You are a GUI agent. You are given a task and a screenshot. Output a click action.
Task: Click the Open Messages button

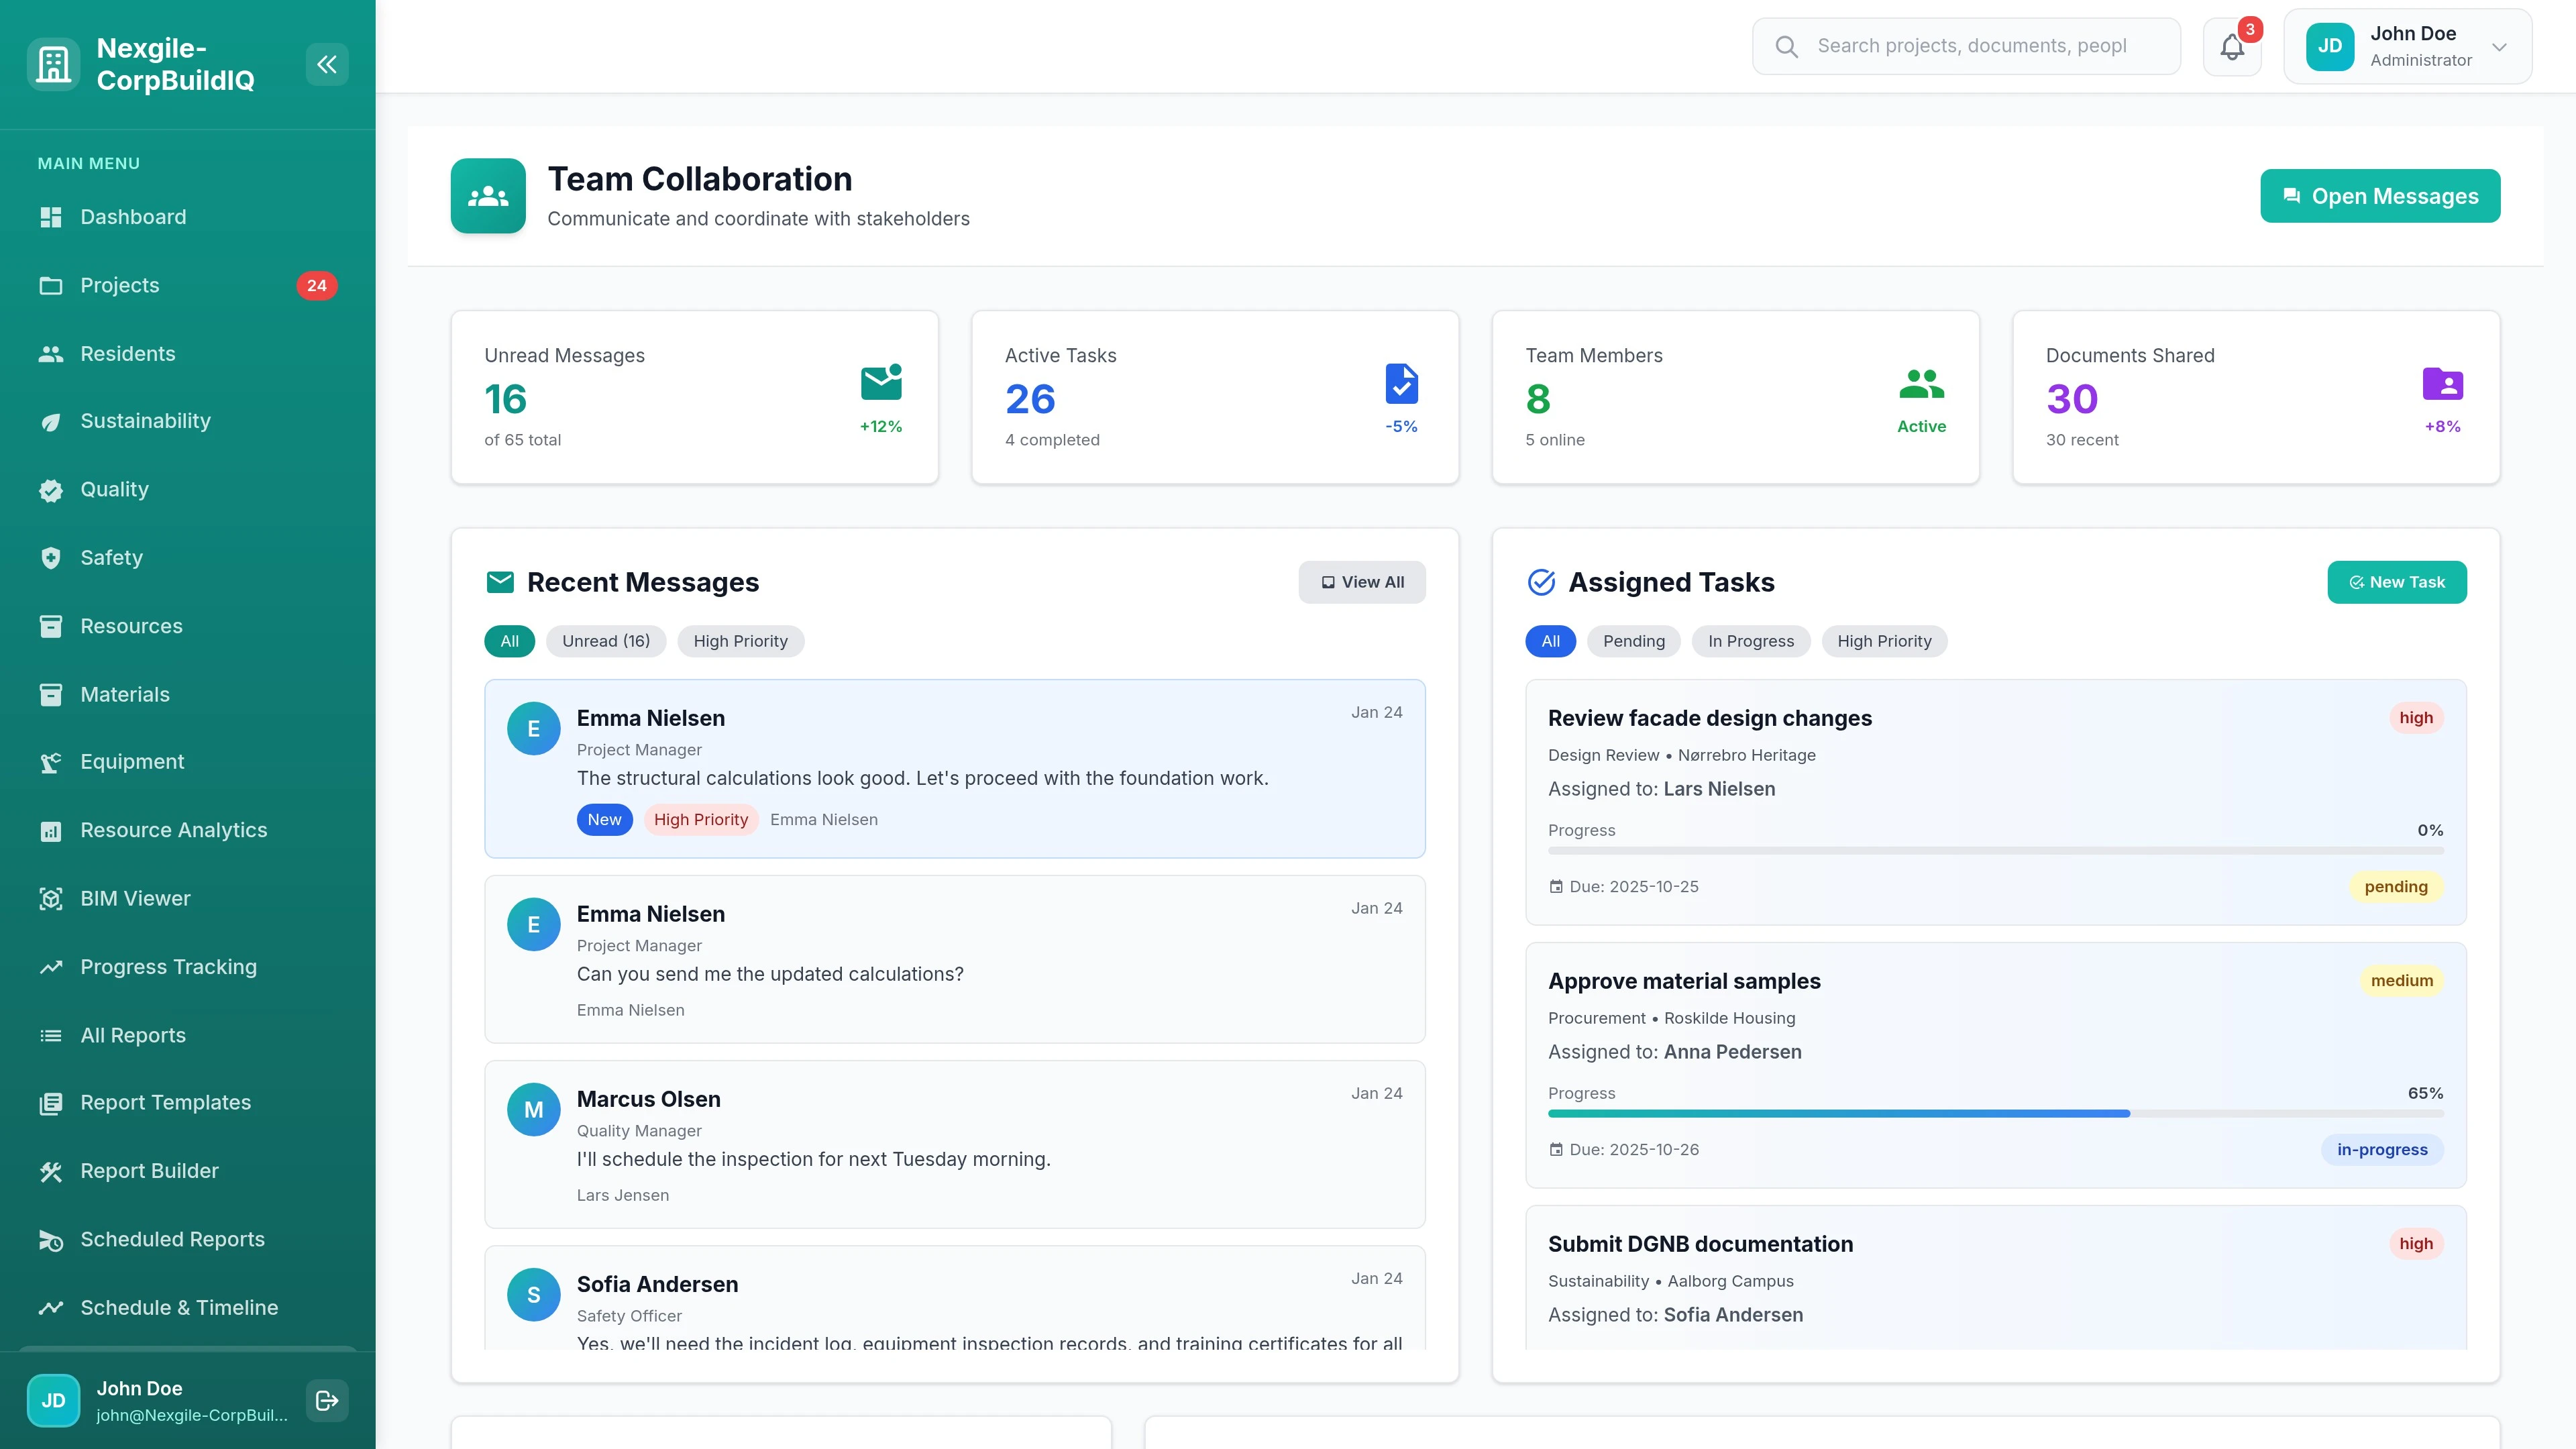point(2380,196)
